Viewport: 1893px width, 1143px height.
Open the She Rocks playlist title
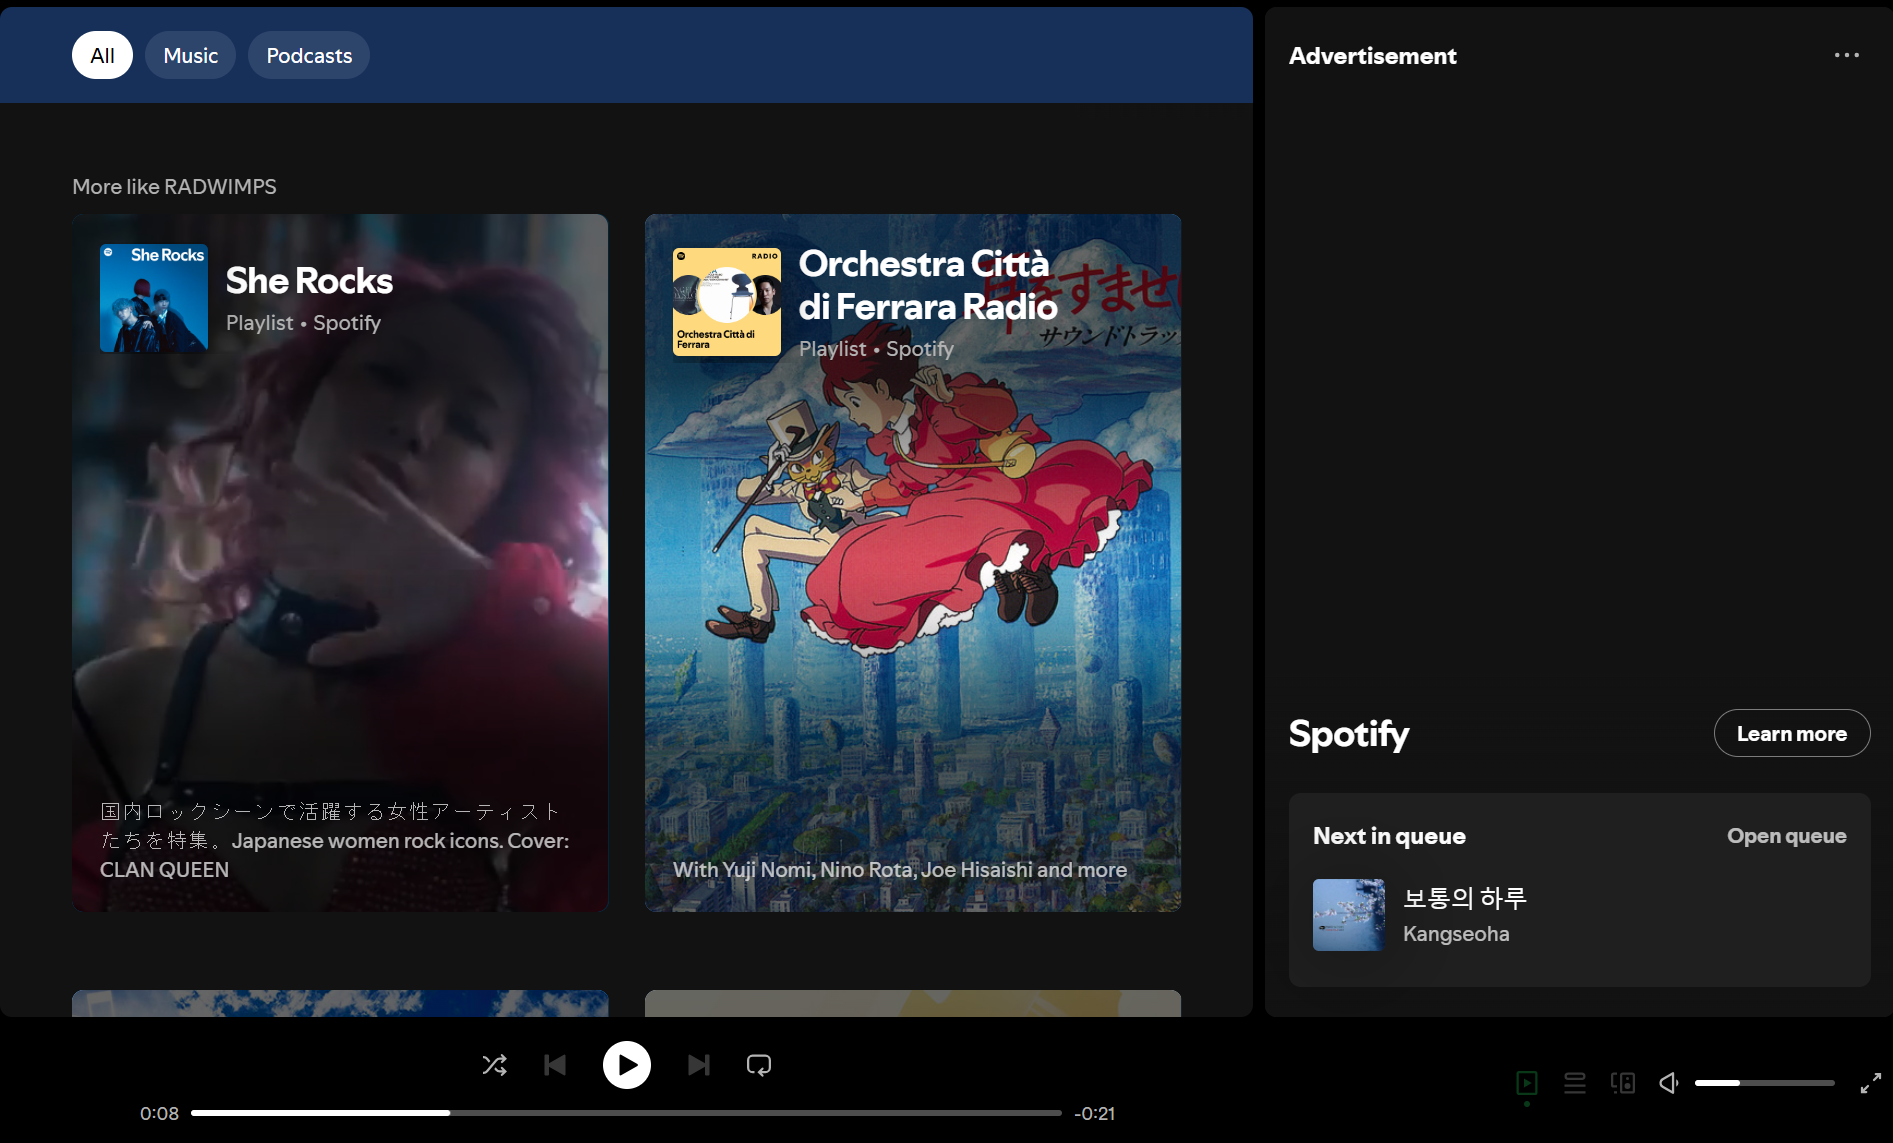click(309, 281)
